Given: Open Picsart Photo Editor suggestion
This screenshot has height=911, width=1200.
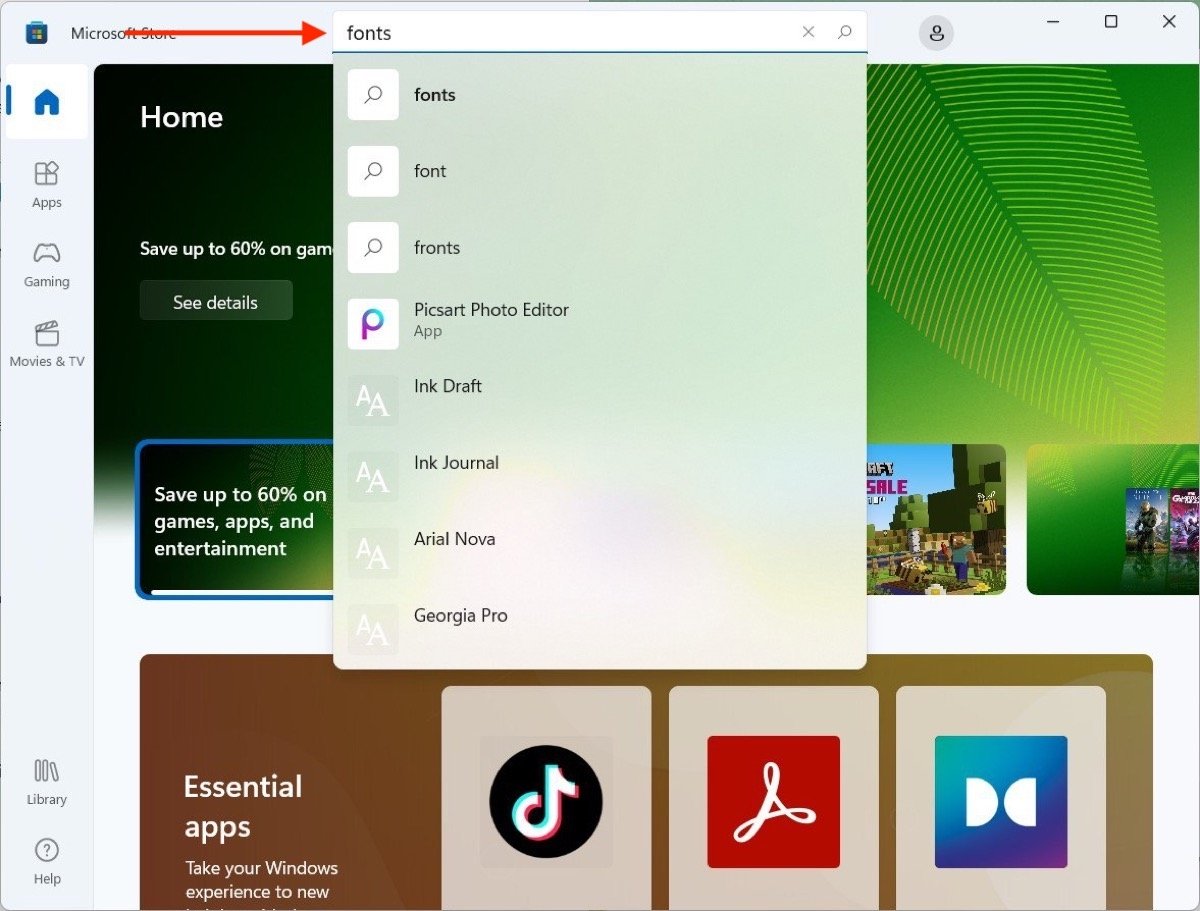Looking at the screenshot, I should click(x=599, y=324).
